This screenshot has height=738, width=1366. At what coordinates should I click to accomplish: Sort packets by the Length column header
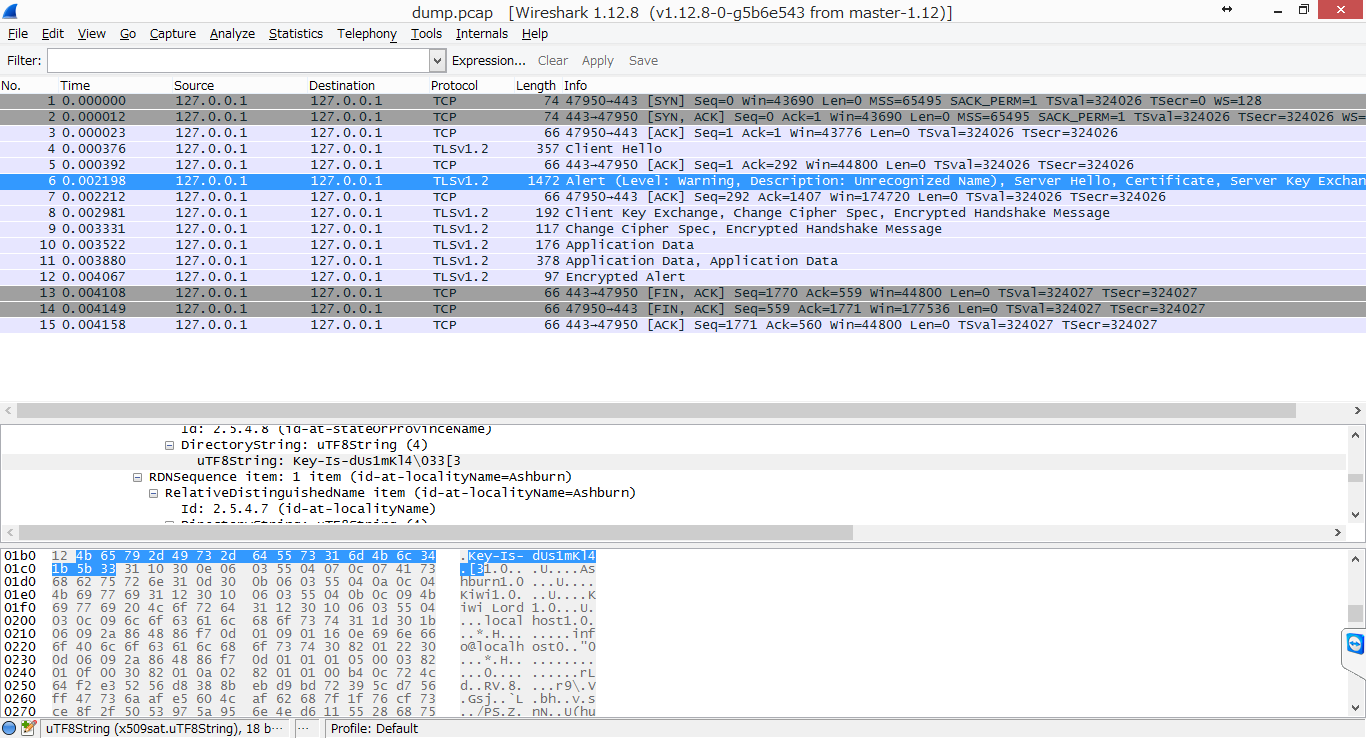[x=536, y=85]
